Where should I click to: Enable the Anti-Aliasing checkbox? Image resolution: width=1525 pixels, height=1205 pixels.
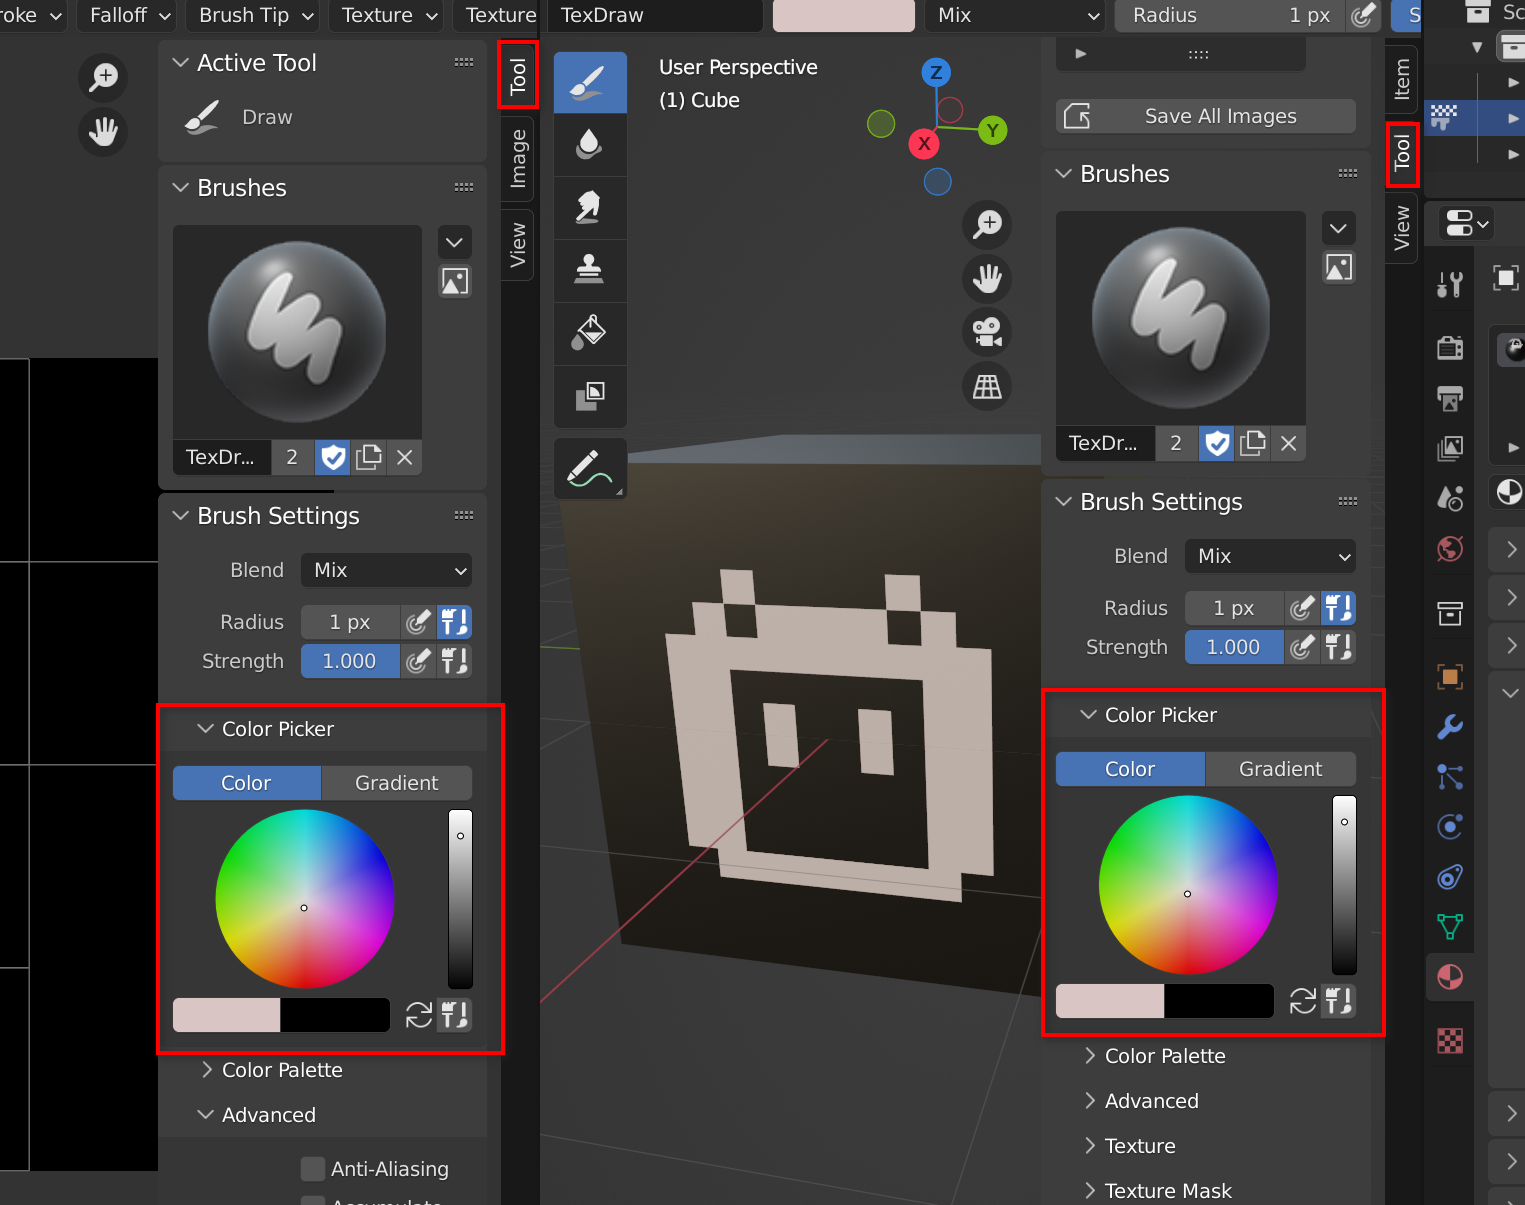(313, 1169)
